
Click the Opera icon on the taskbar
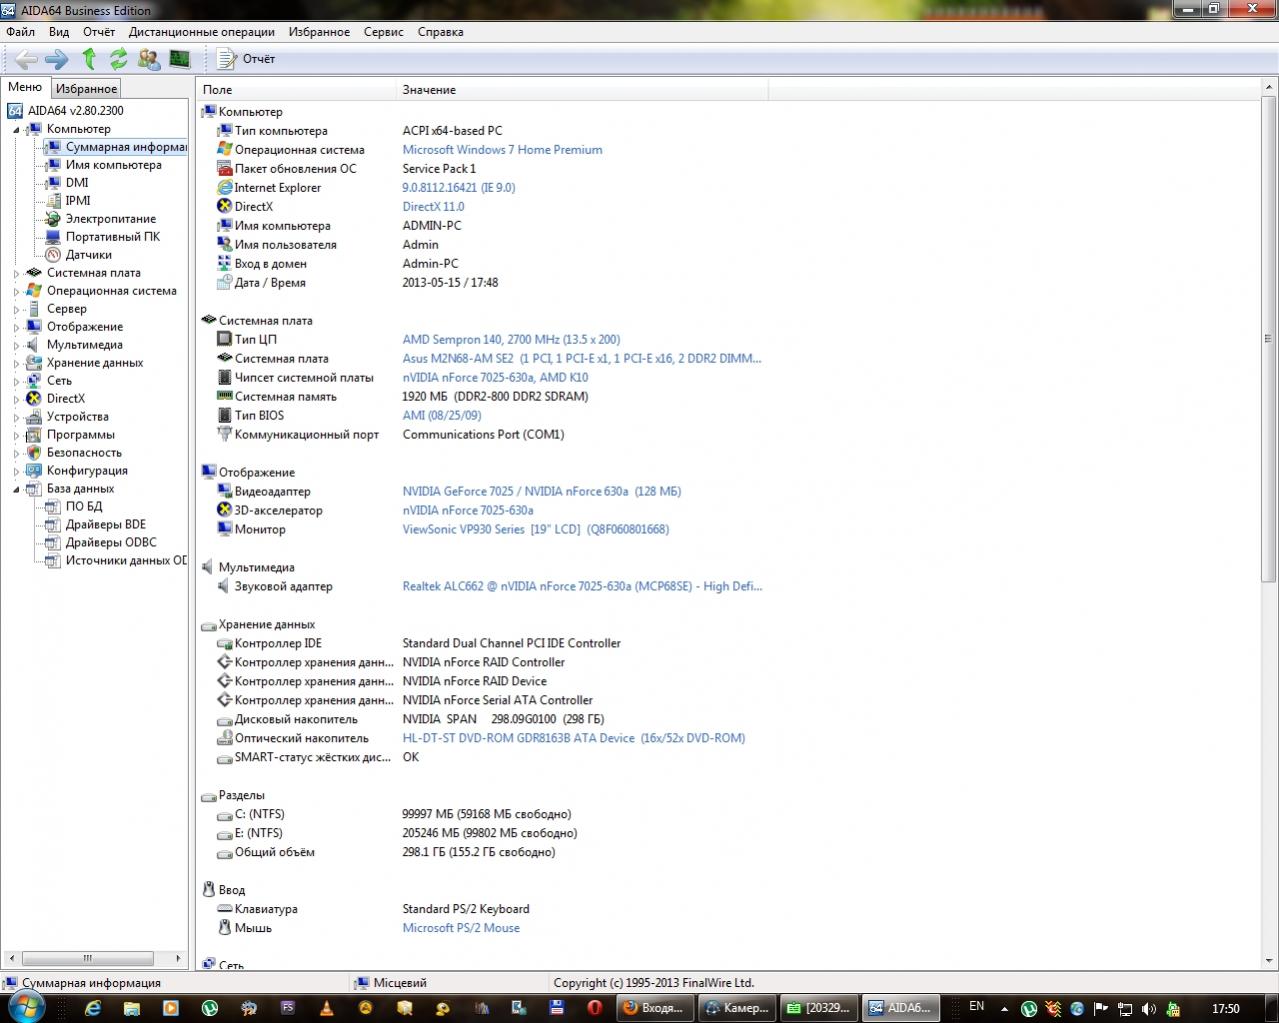(595, 1008)
